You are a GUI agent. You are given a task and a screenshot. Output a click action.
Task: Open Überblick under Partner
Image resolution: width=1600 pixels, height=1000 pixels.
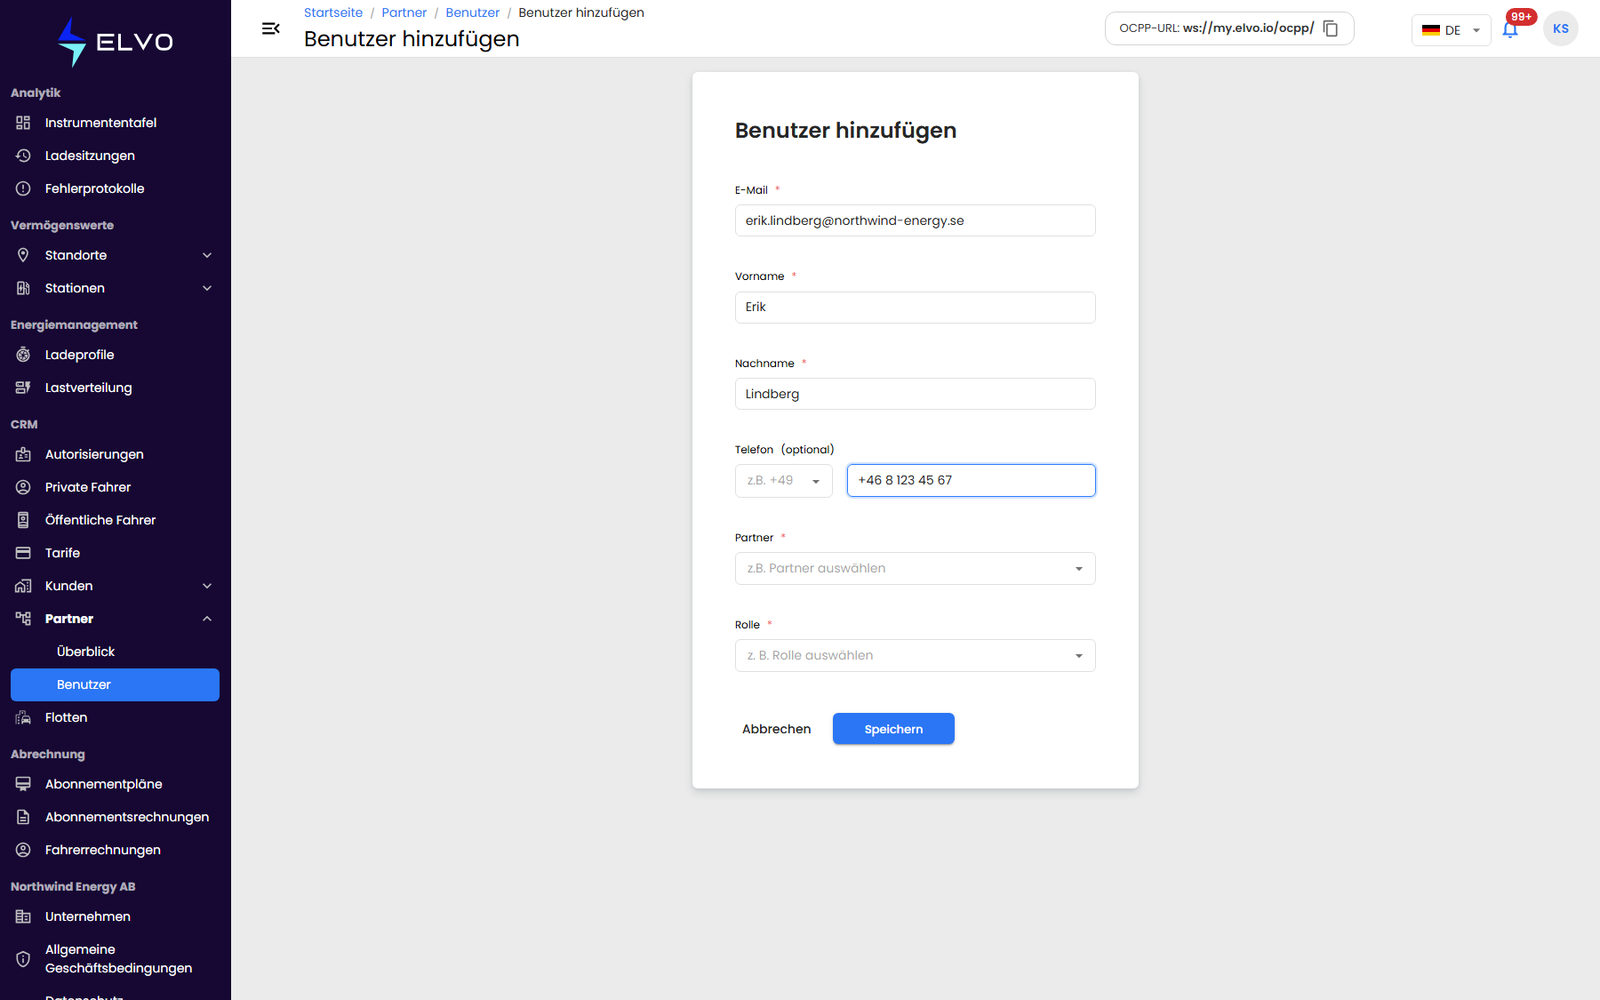coord(86,652)
